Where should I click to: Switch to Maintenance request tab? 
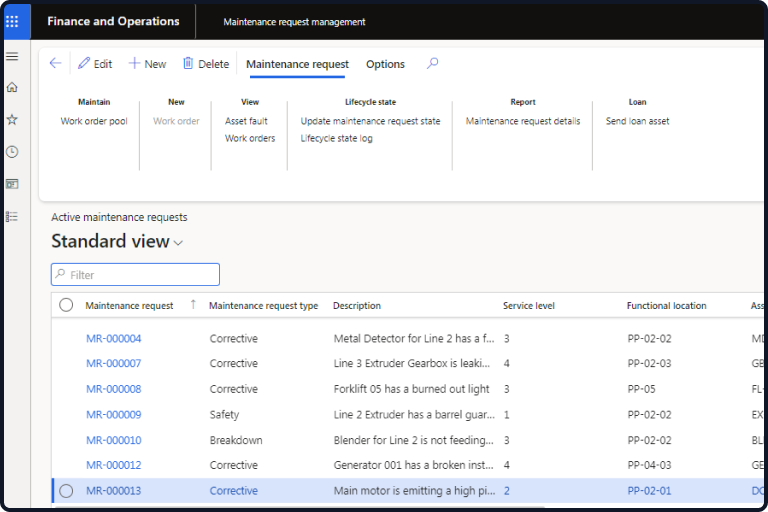(297, 64)
